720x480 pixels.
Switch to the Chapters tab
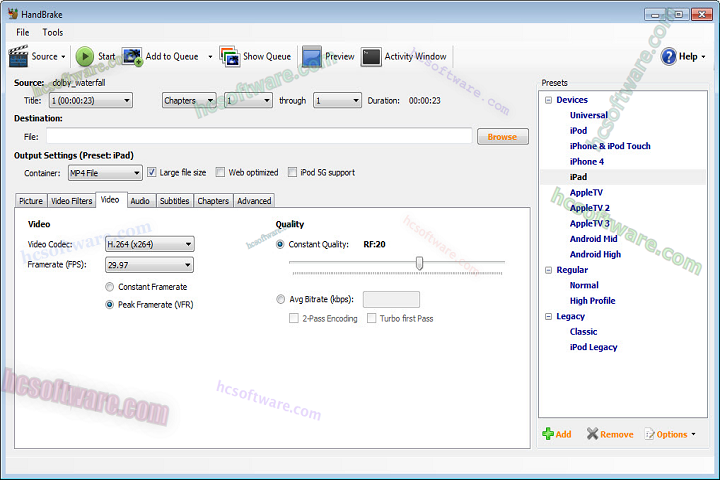tap(213, 201)
